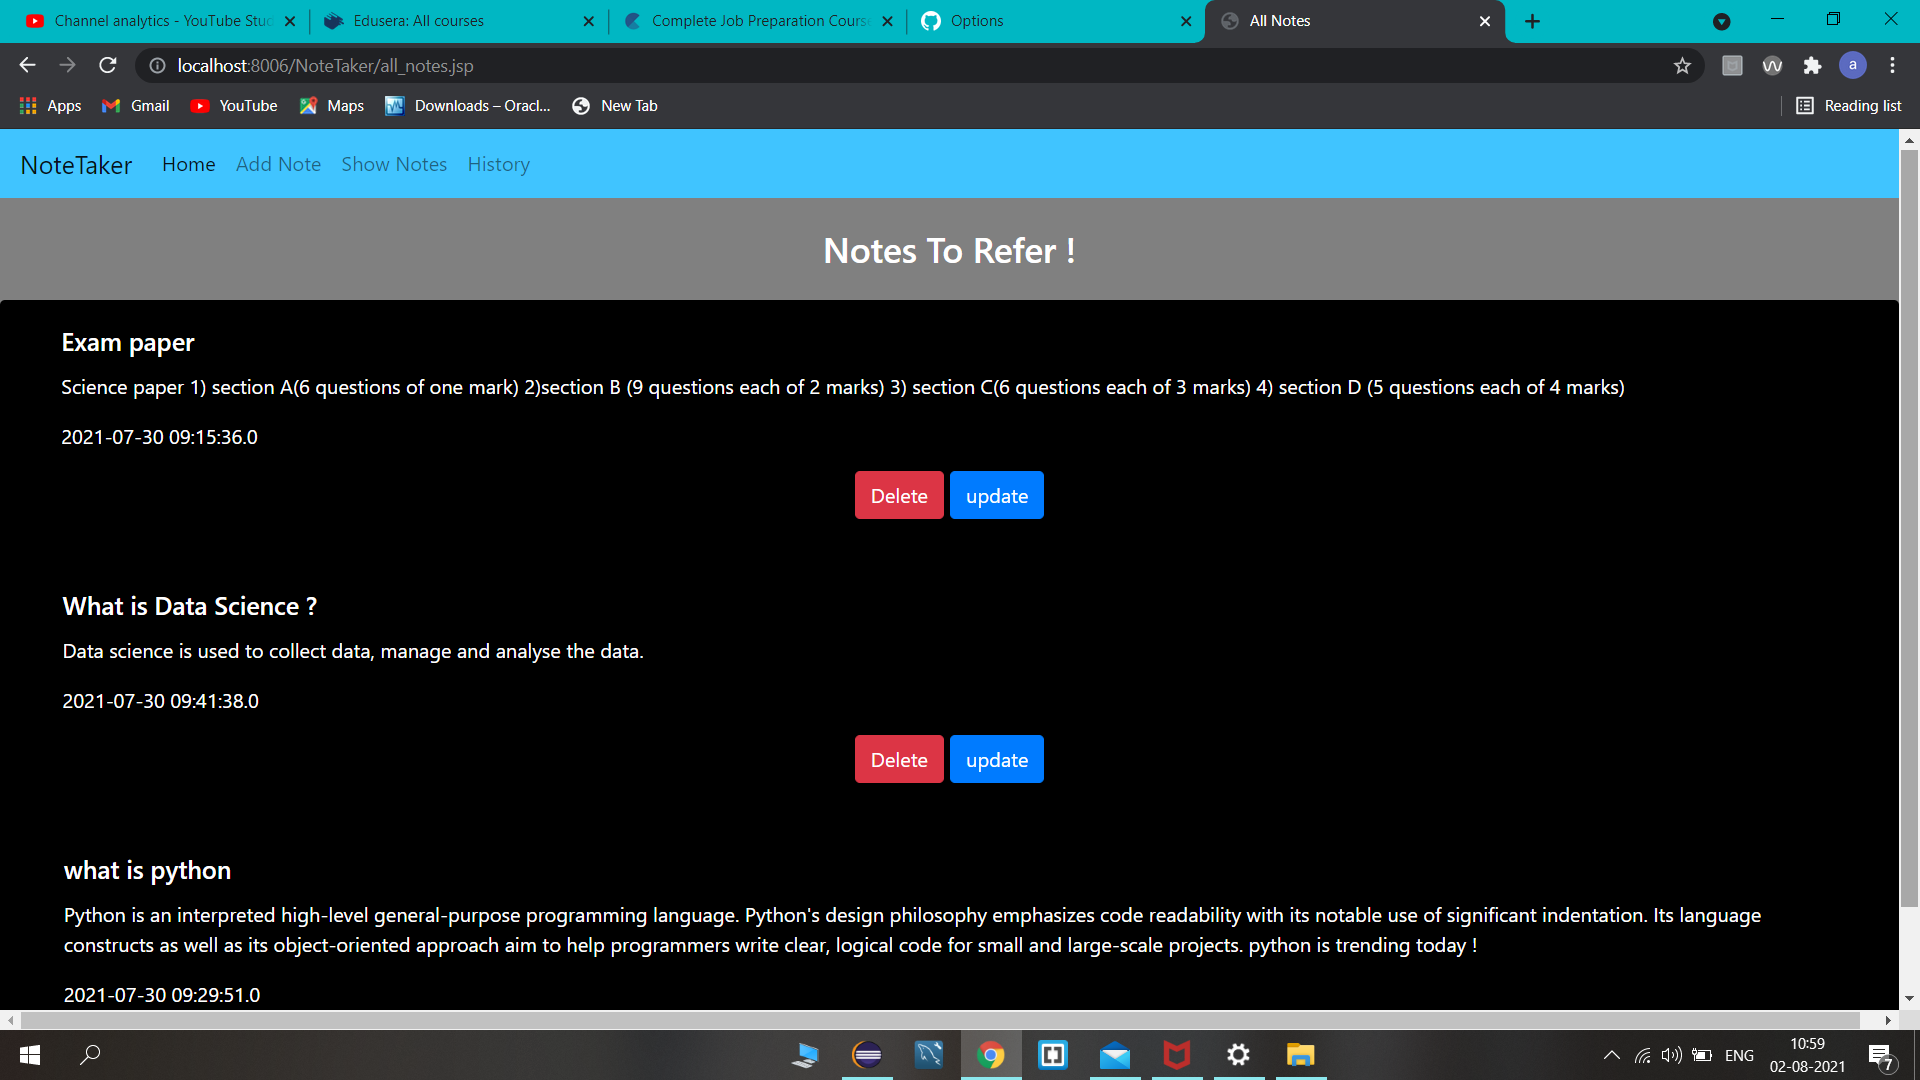Open the Mail app from the taskbar
This screenshot has width=1920, height=1080.
click(x=1114, y=1055)
